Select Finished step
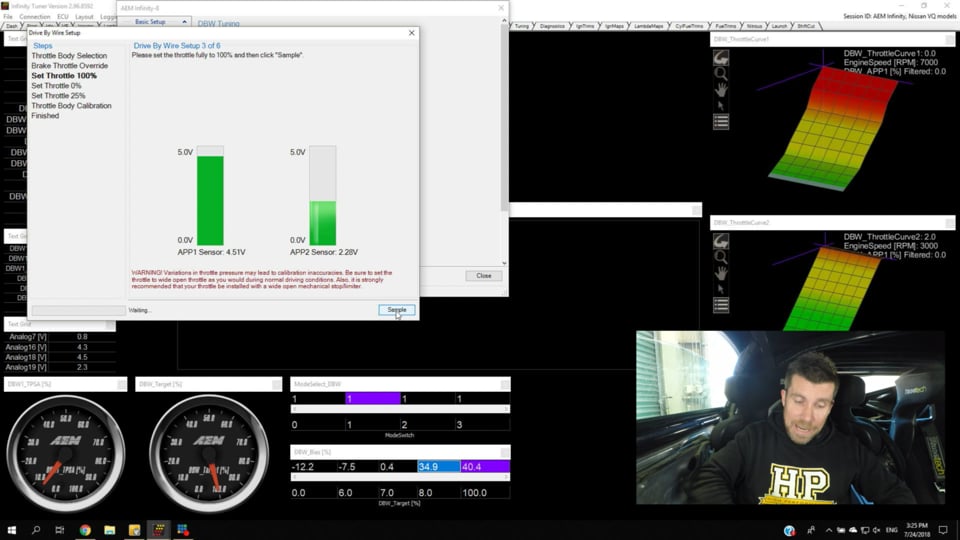 [x=45, y=116]
